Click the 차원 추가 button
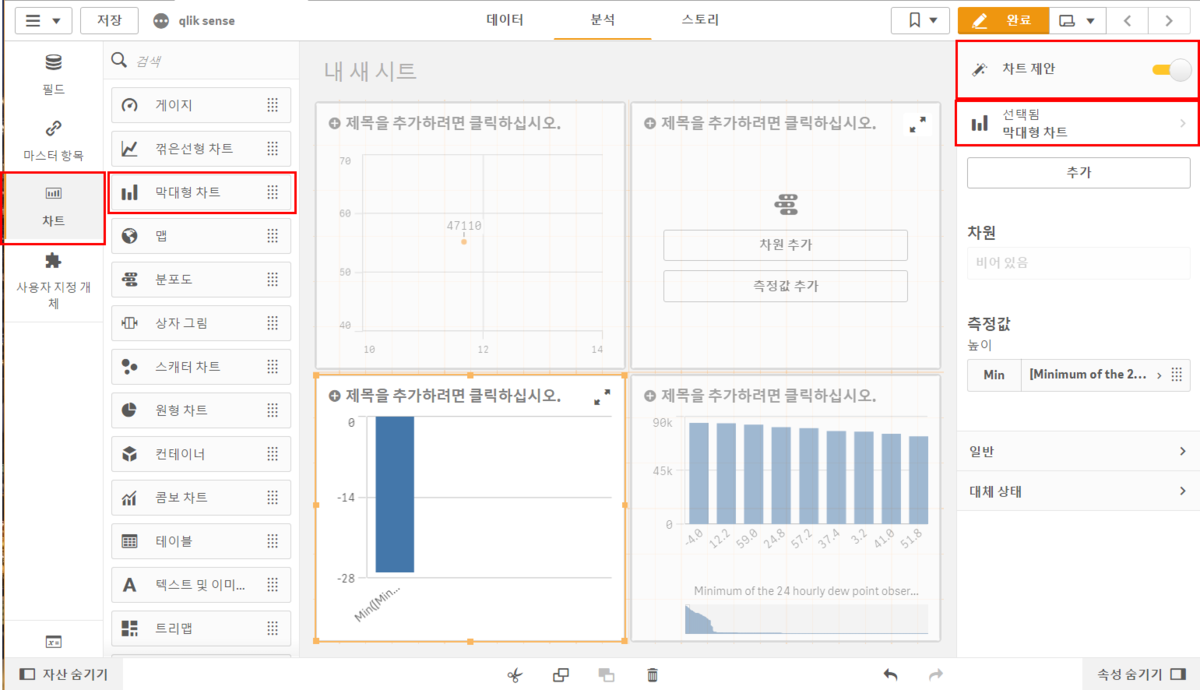 (785, 245)
